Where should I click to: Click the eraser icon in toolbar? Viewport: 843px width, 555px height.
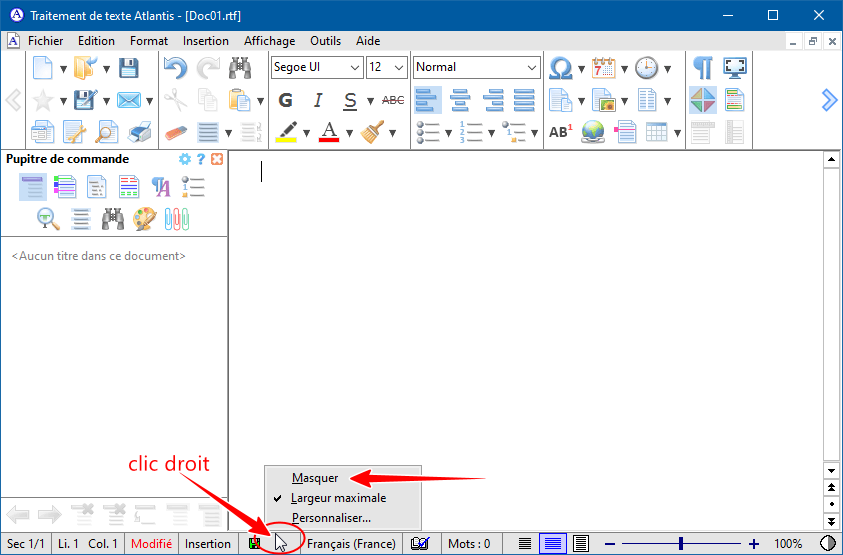point(176,132)
